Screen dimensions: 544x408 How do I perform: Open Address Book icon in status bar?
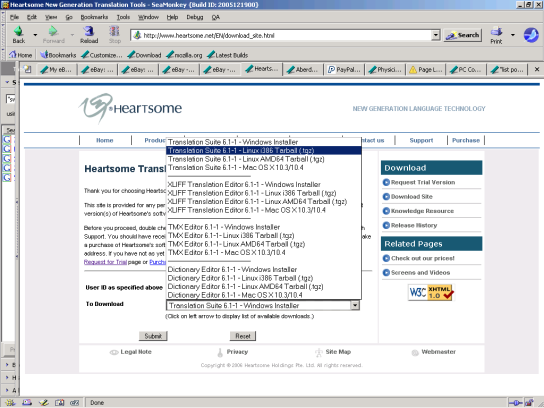pos(60,402)
